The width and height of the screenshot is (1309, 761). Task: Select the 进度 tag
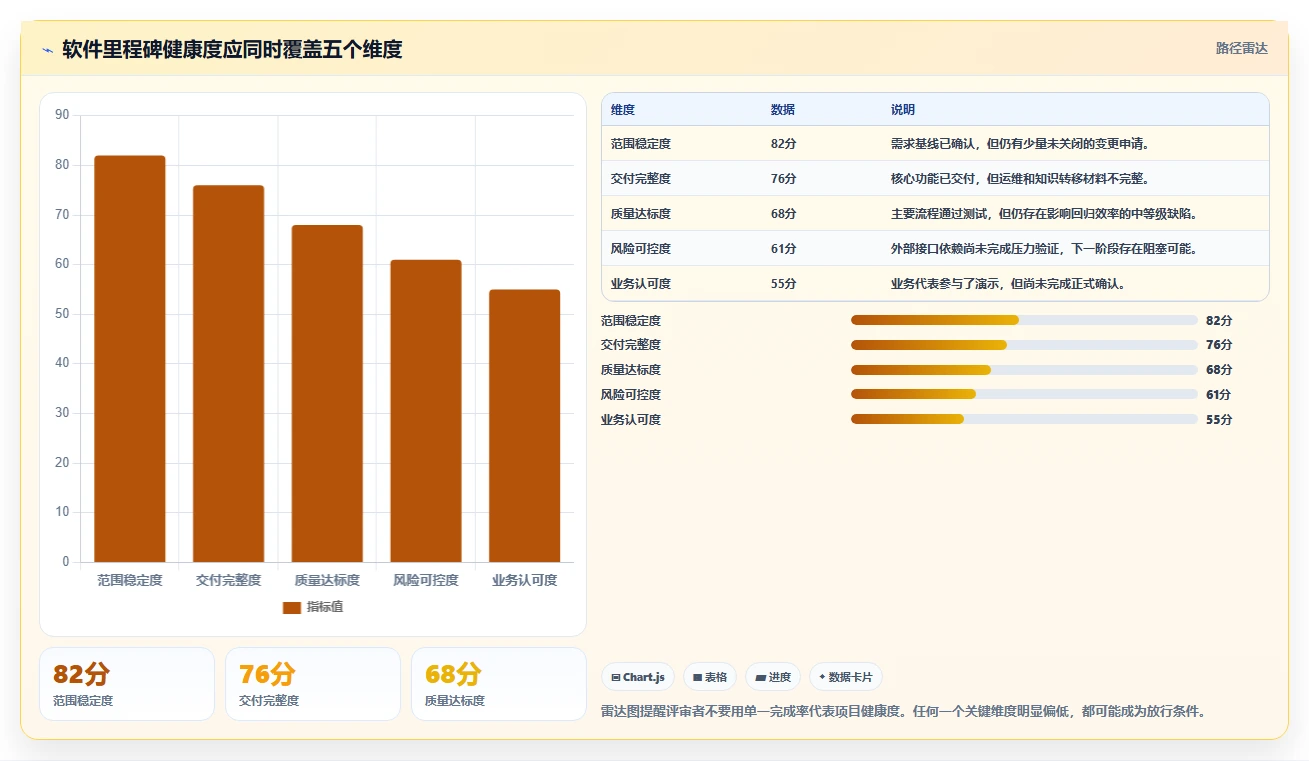[x=774, y=677]
